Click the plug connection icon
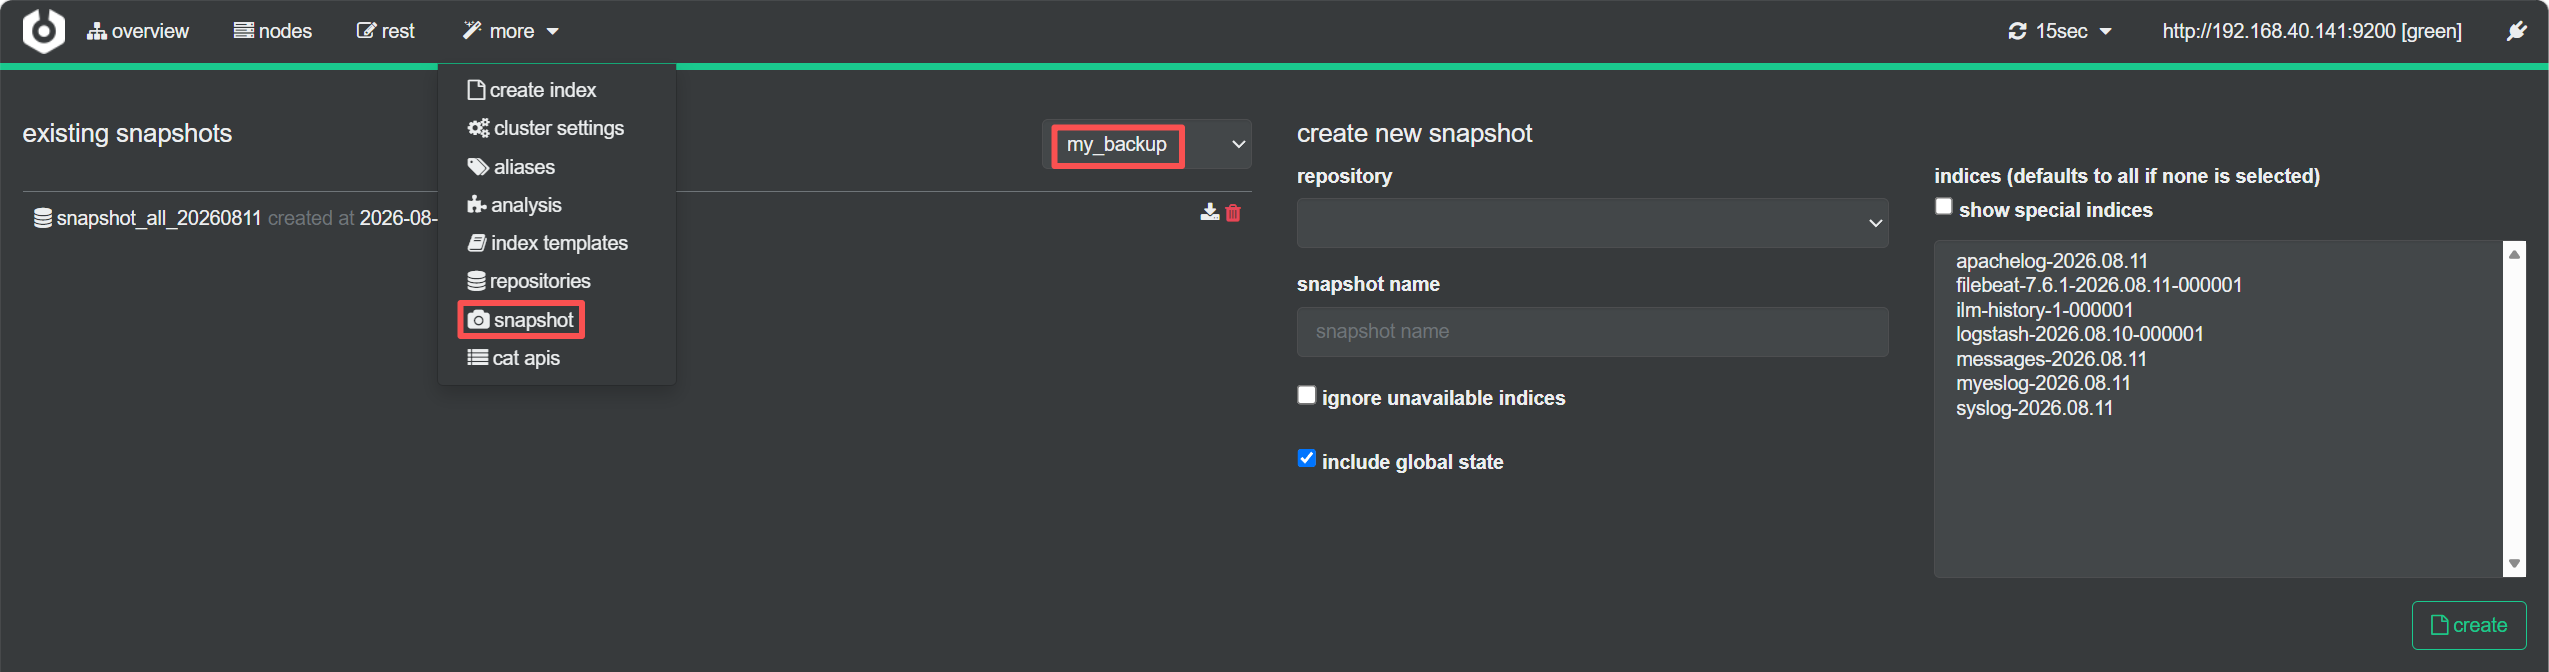Screen dimensions: 2549x672 [x=2516, y=31]
